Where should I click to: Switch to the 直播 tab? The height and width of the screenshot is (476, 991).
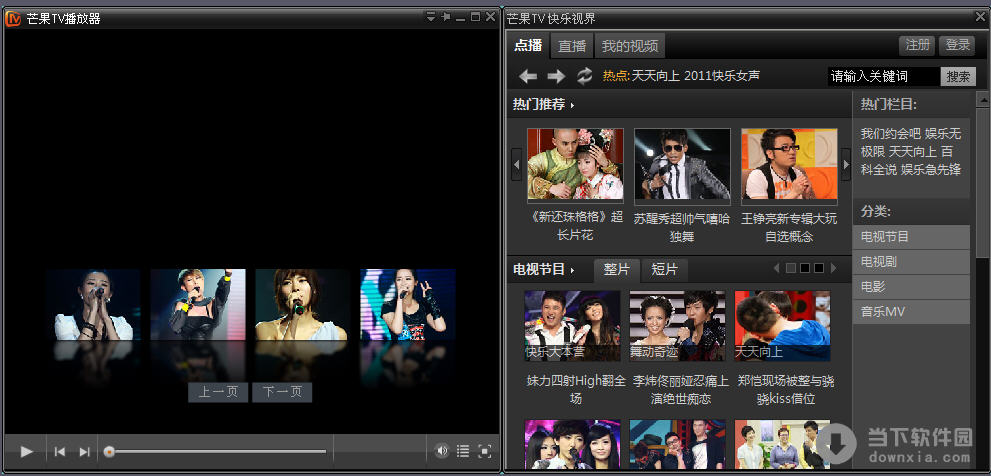(x=572, y=46)
